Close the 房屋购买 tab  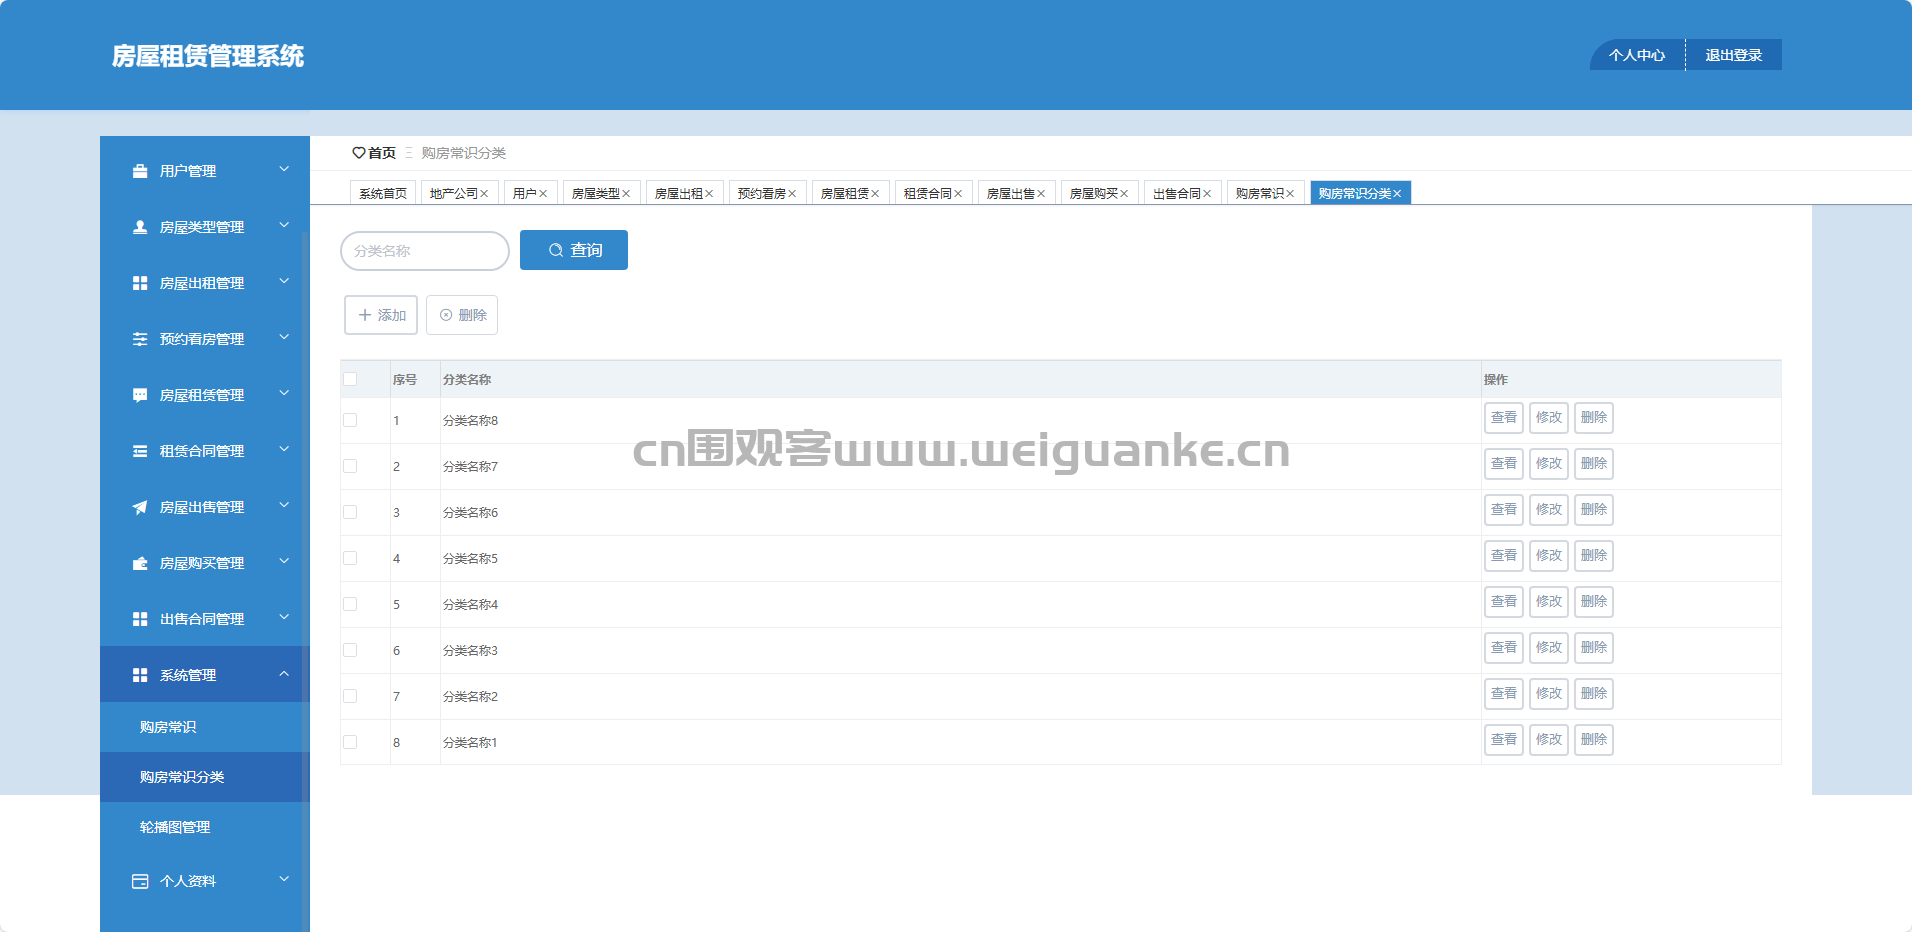click(x=1124, y=194)
